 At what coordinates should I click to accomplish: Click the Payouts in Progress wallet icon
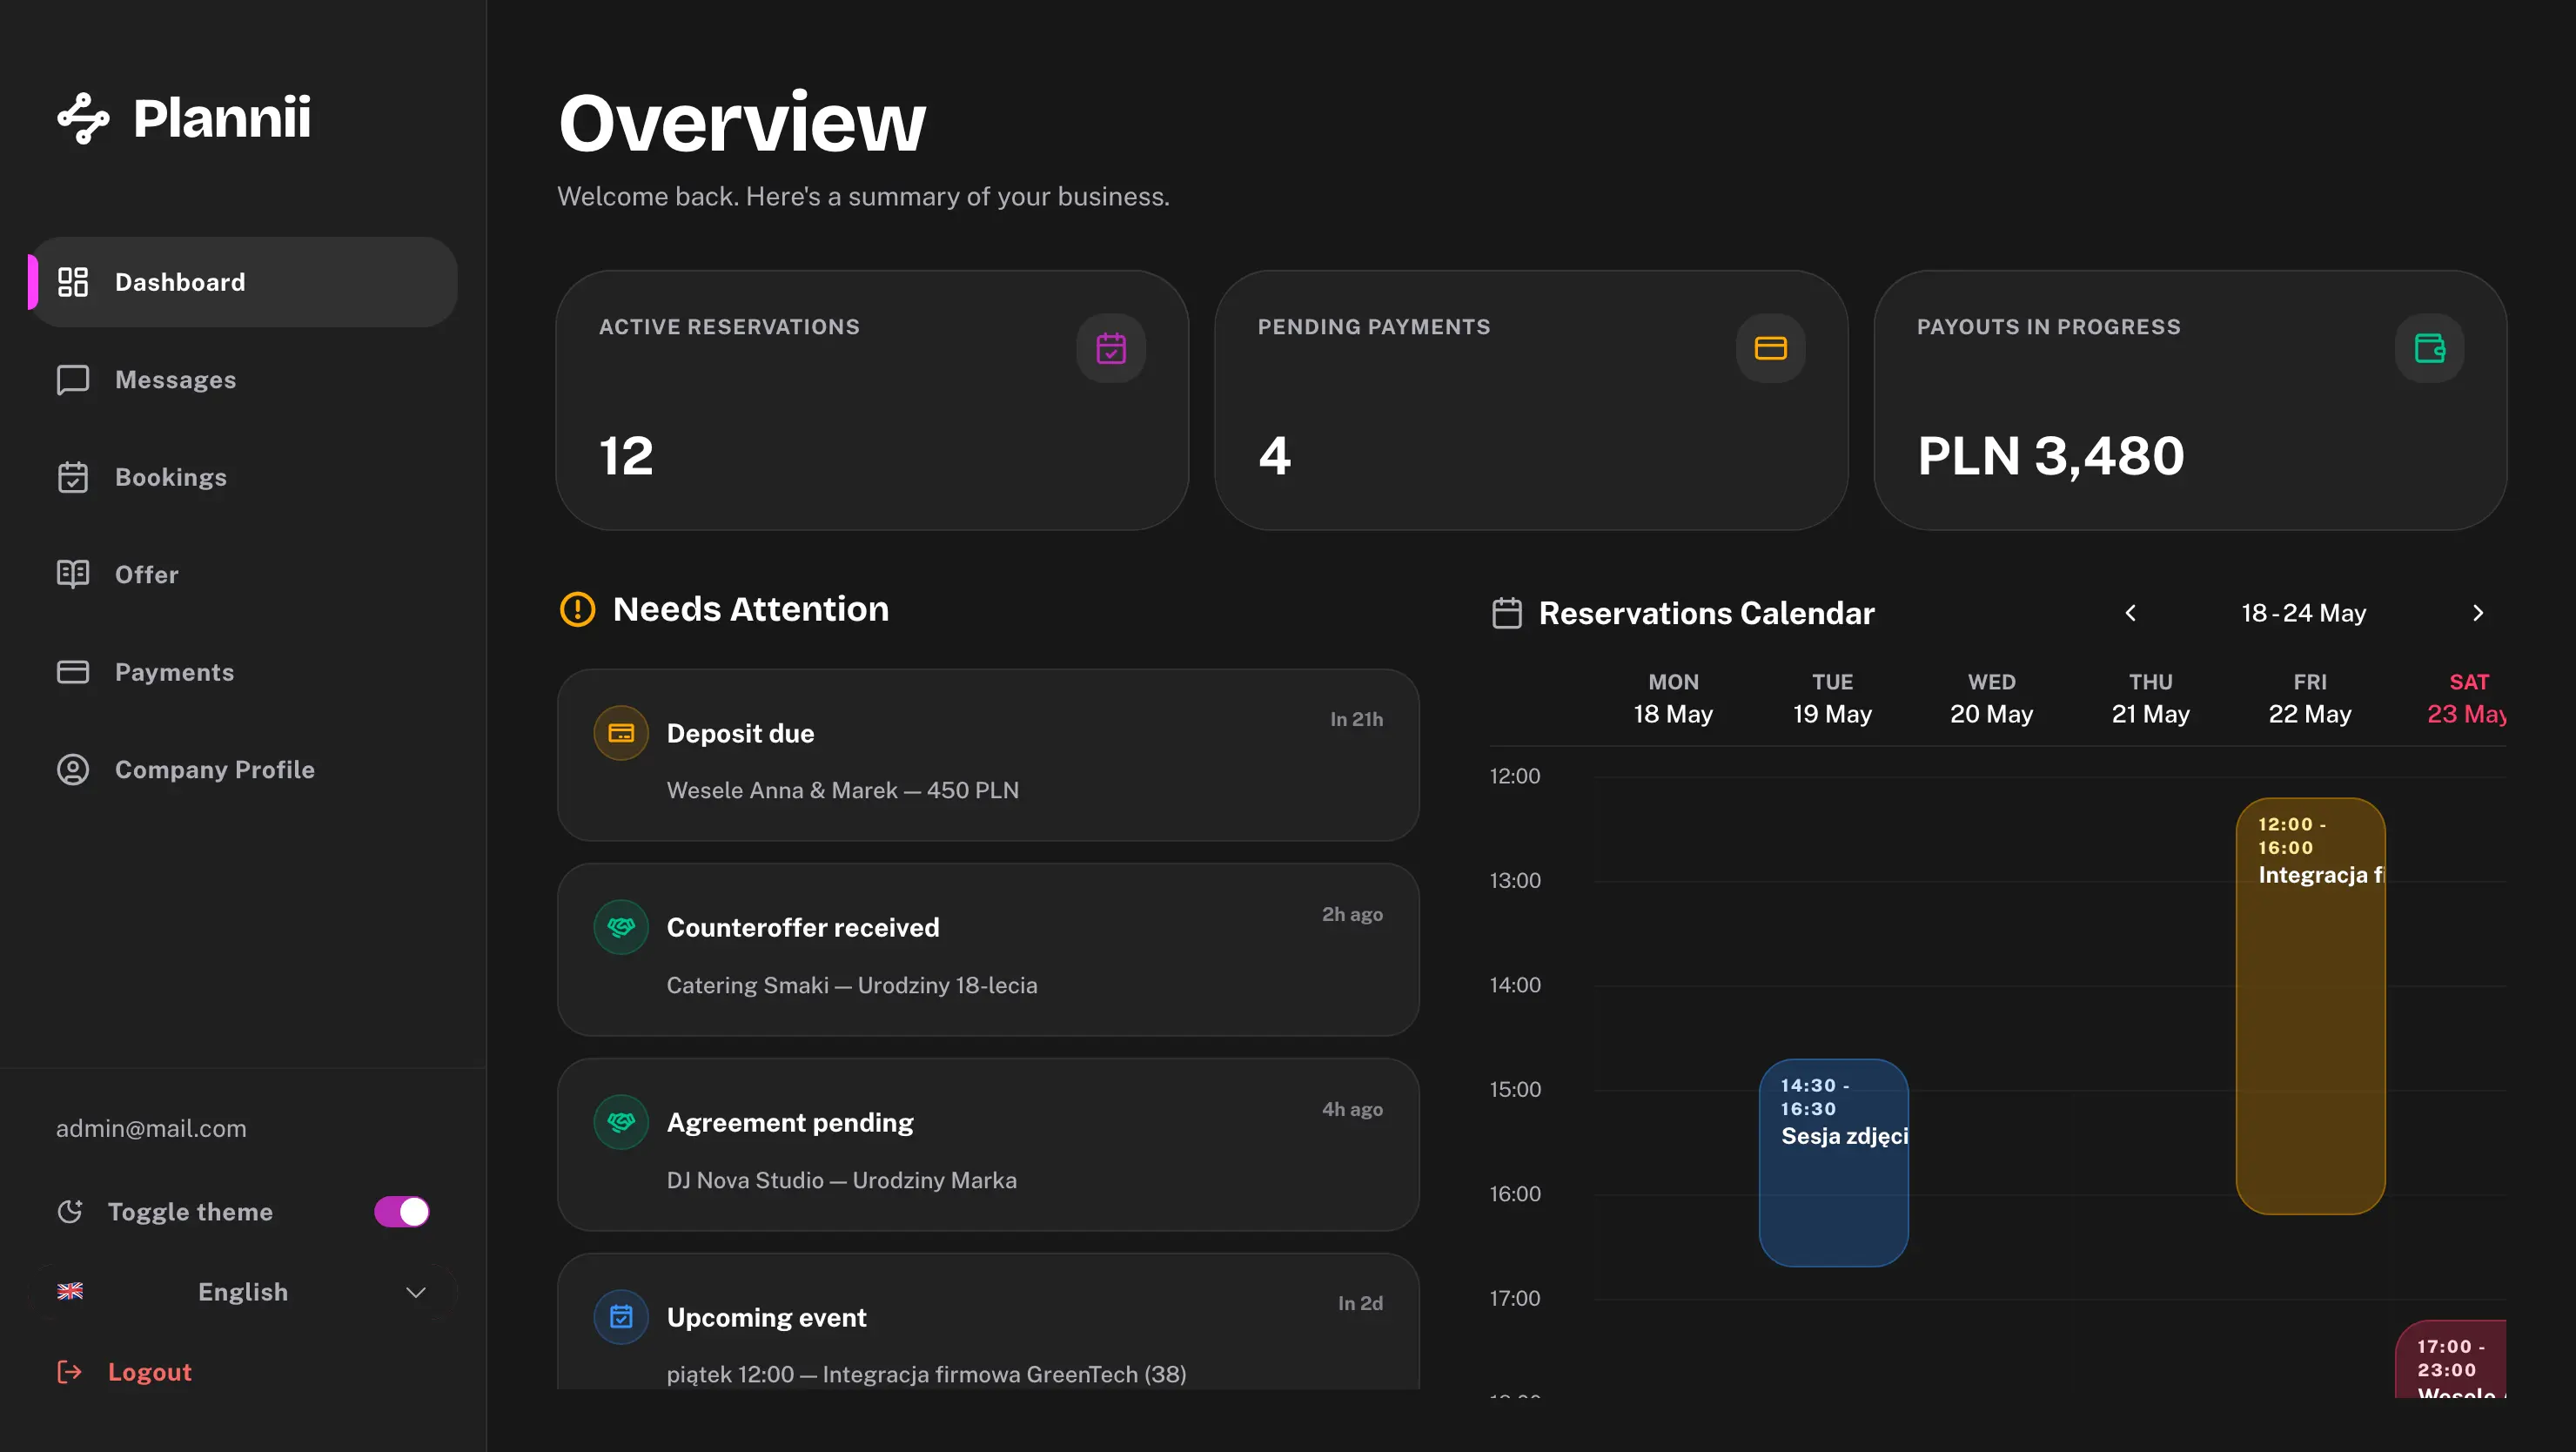click(2429, 348)
